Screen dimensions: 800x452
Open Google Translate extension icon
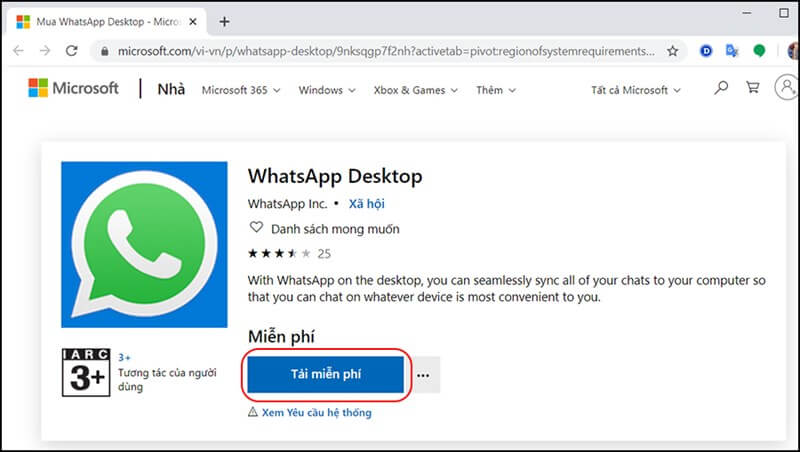[x=732, y=51]
